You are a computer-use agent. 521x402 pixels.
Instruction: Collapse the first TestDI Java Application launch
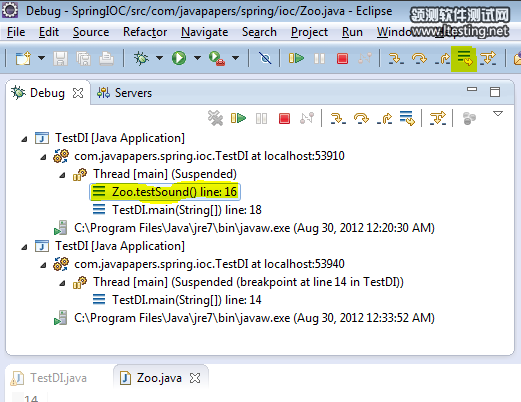(24, 139)
